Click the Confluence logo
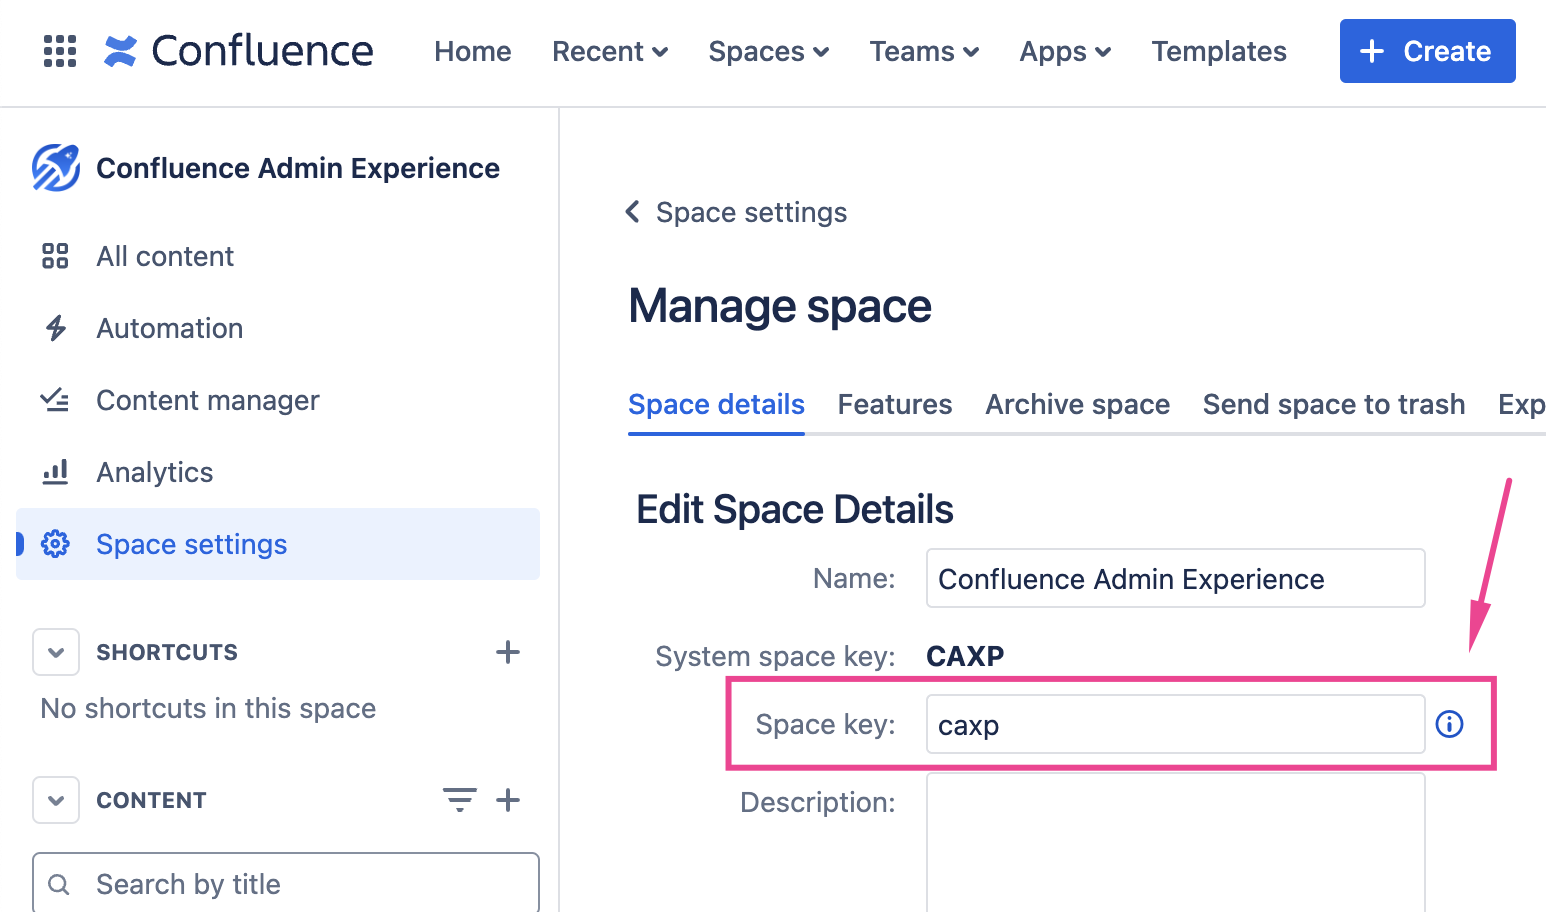Viewport: 1546px width, 912px height. click(238, 50)
